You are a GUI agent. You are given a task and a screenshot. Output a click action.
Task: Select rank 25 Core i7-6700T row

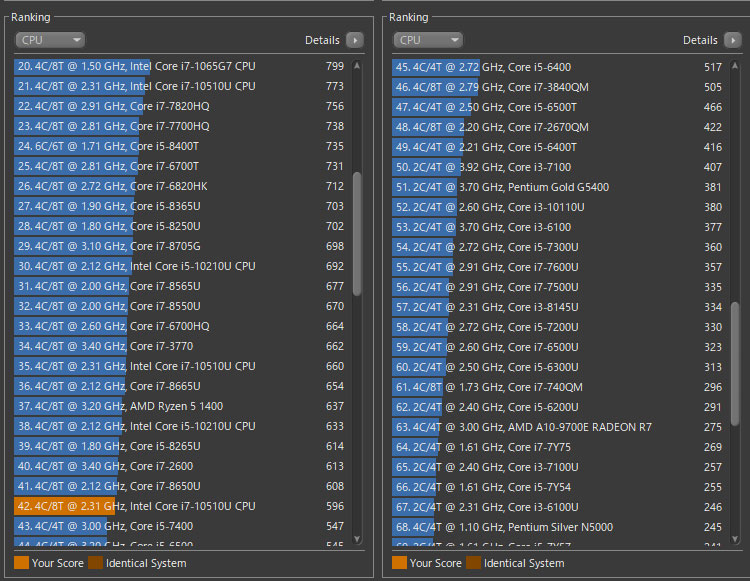pos(181,166)
